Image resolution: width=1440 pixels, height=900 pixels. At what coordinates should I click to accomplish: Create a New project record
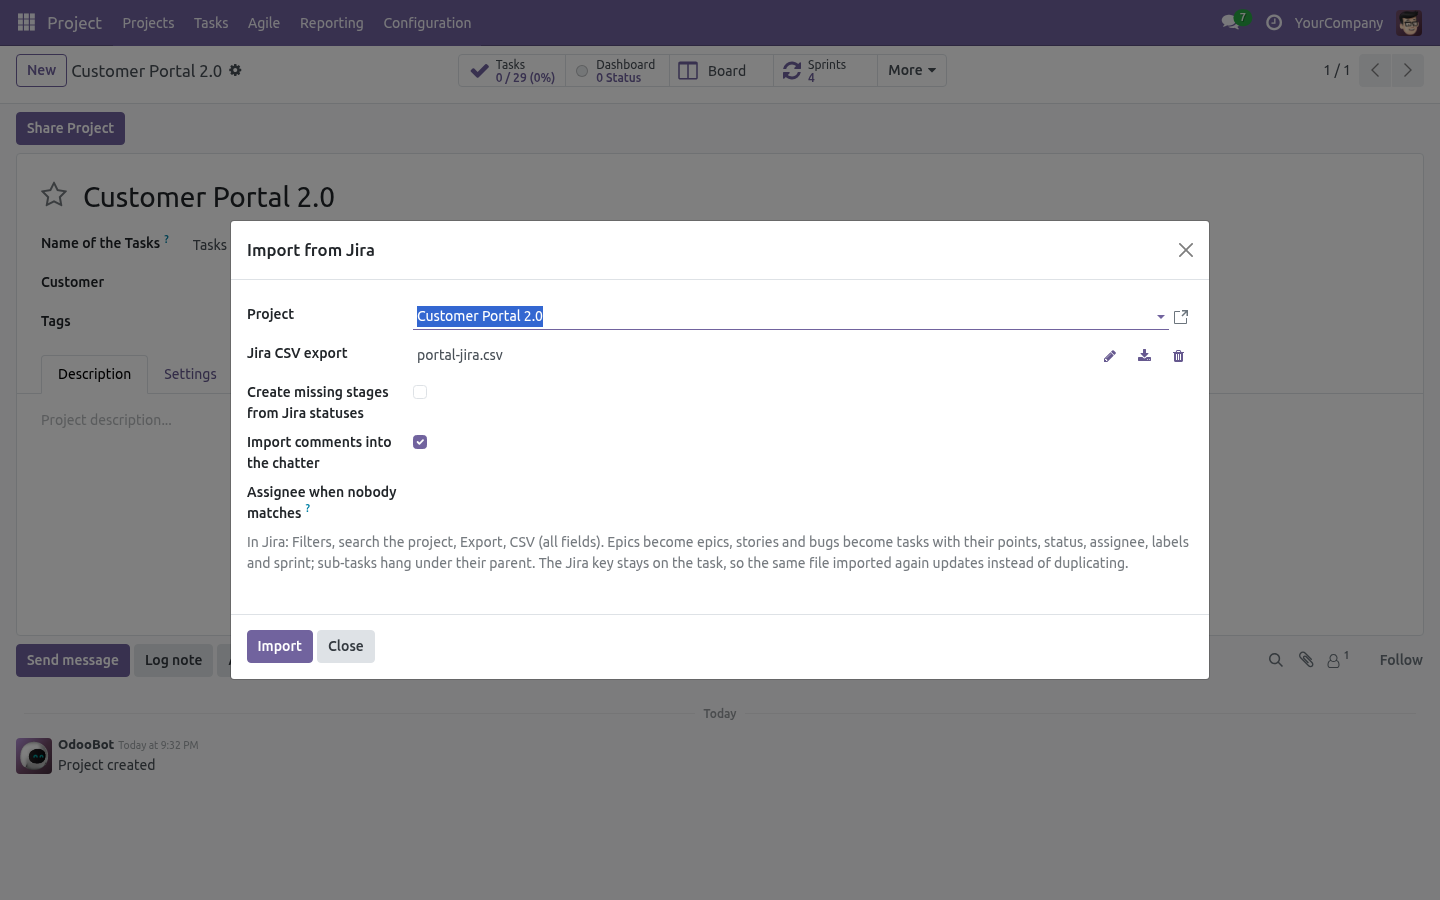coord(41,70)
